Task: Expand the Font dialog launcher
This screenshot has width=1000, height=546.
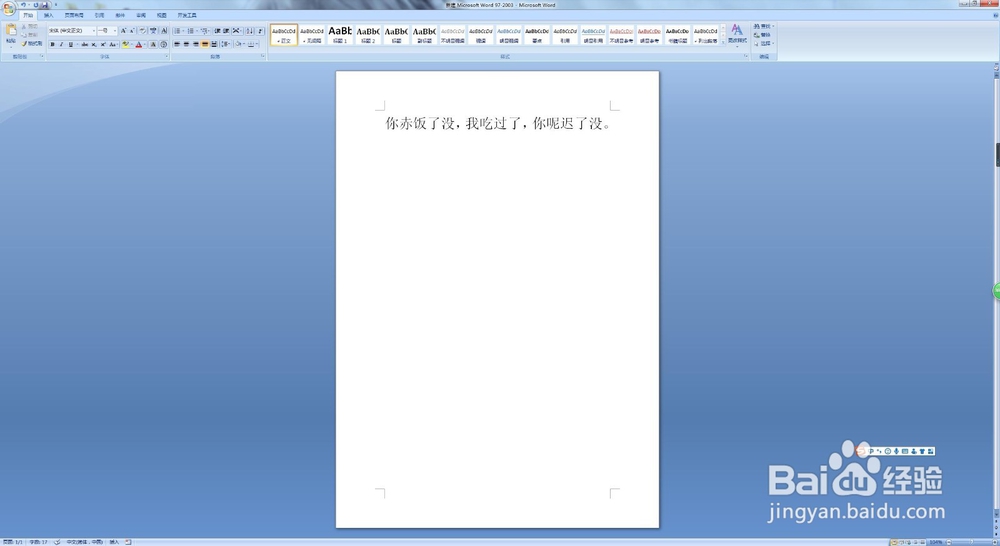Action: [x=166, y=56]
